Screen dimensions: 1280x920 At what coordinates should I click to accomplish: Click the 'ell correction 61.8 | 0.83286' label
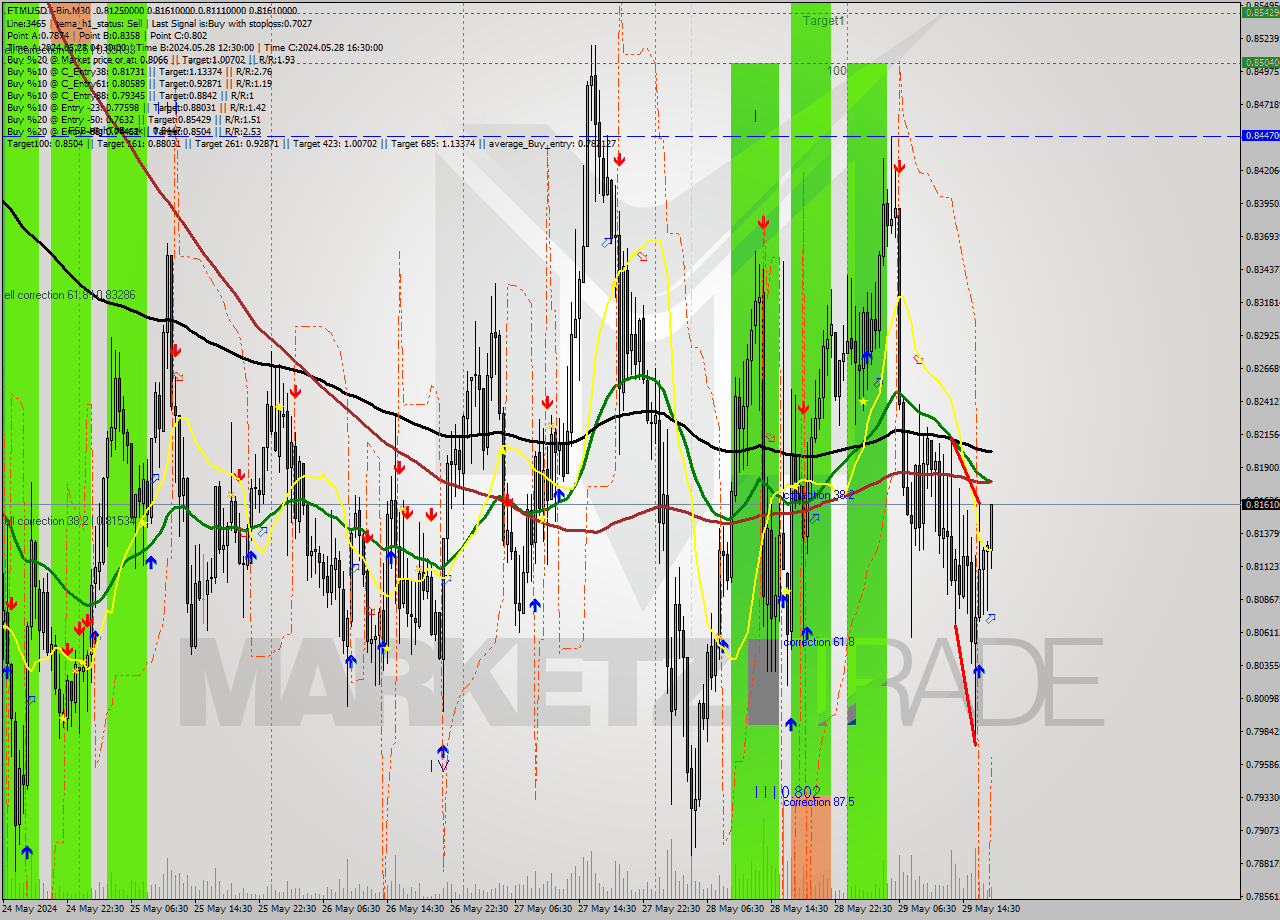click(x=69, y=295)
